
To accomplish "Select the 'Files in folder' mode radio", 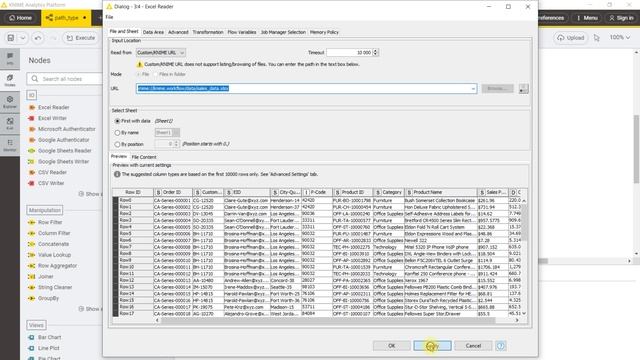I will [x=156, y=74].
